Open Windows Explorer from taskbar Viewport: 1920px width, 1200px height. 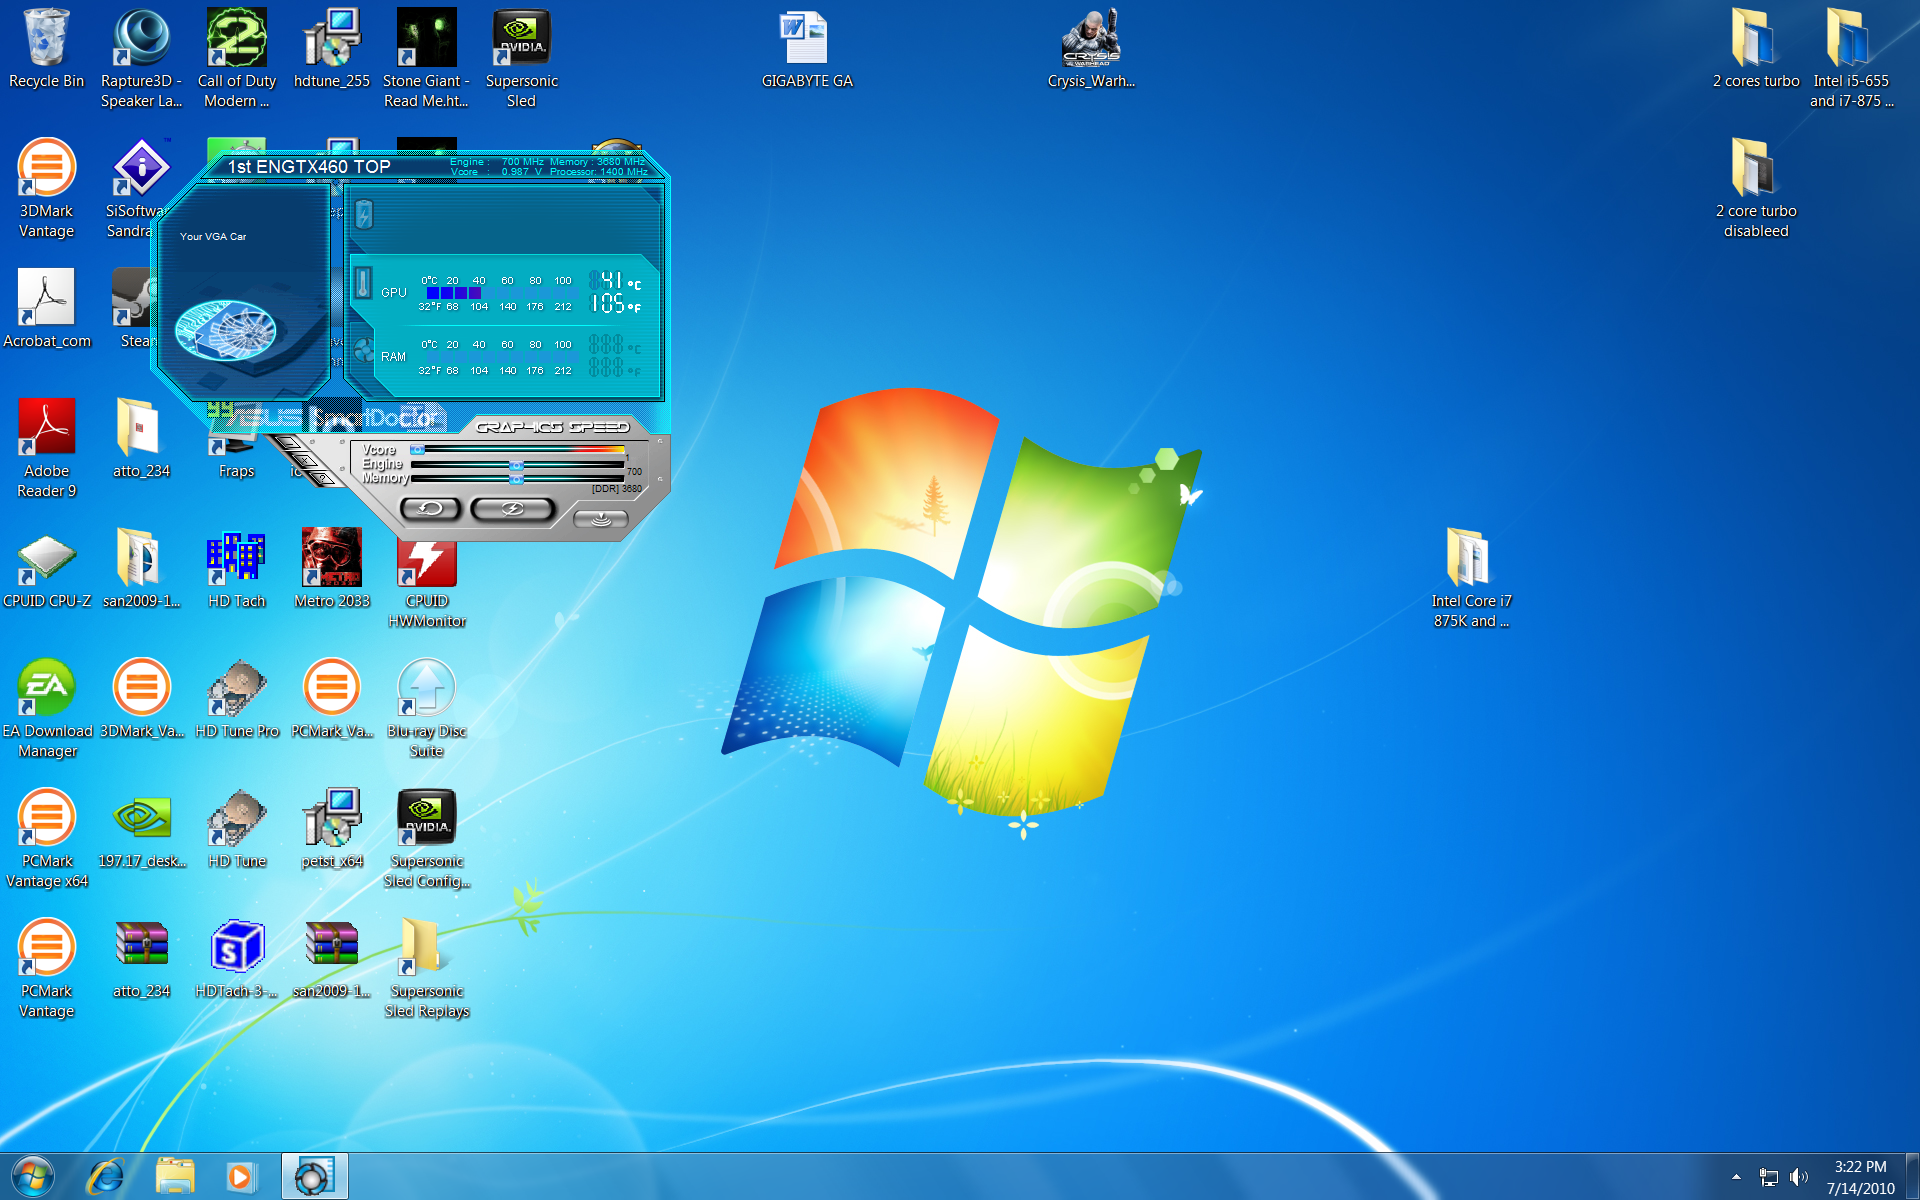click(x=175, y=1177)
